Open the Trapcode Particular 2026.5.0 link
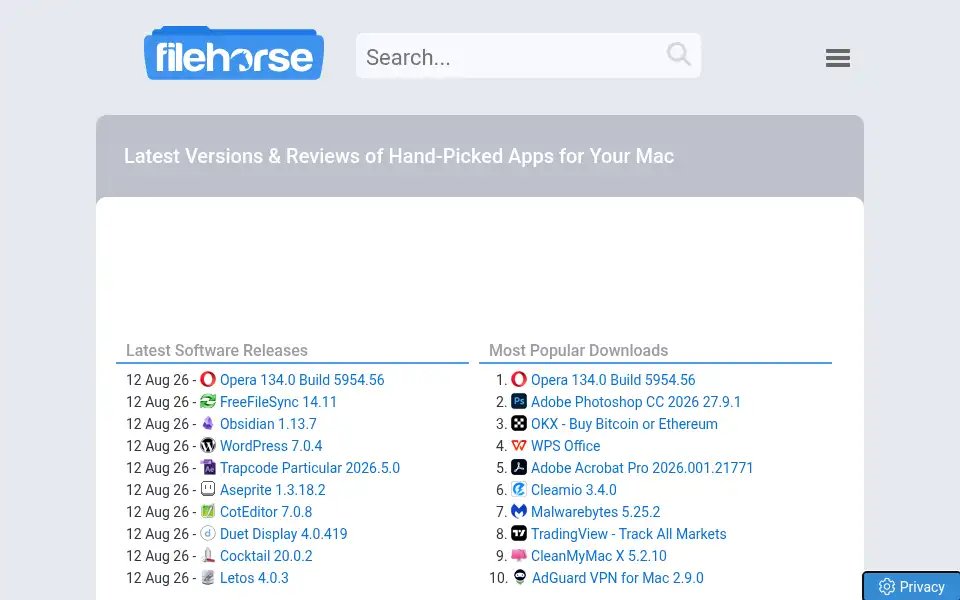The width and height of the screenshot is (960, 600). point(310,468)
